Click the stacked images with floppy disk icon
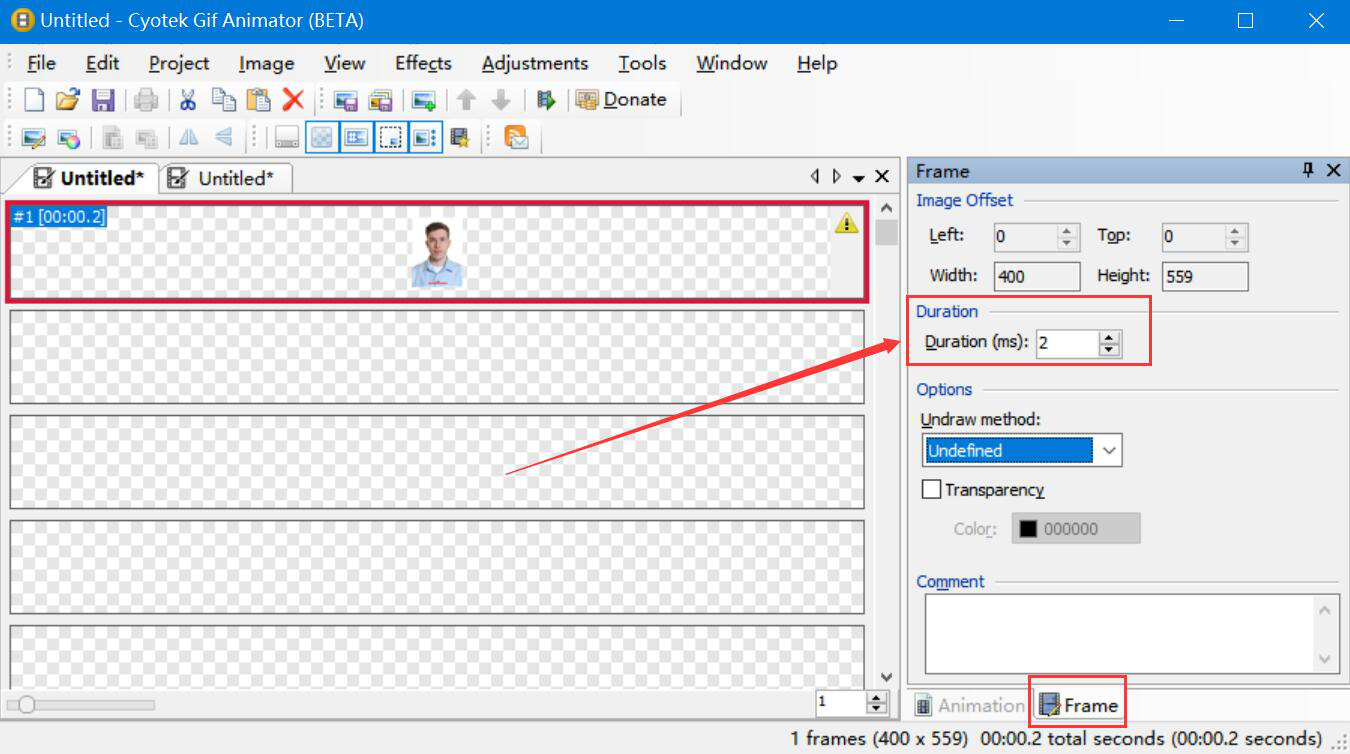Image resolution: width=1350 pixels, height=754 pixels. pyautogui.click(x=380, y=100)
